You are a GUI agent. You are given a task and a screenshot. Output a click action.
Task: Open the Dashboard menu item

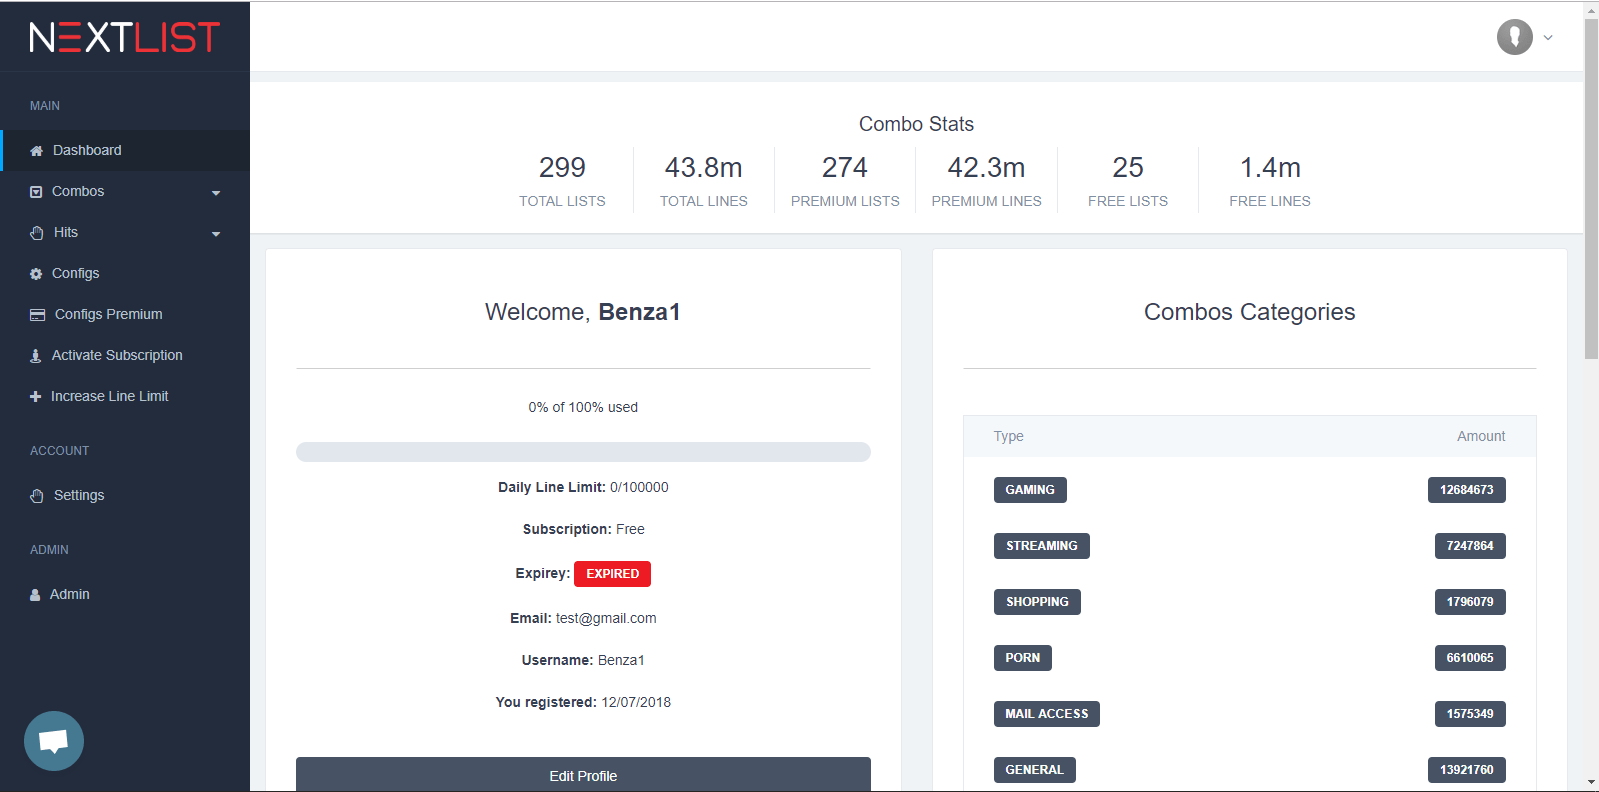click(x=125, y=150)
